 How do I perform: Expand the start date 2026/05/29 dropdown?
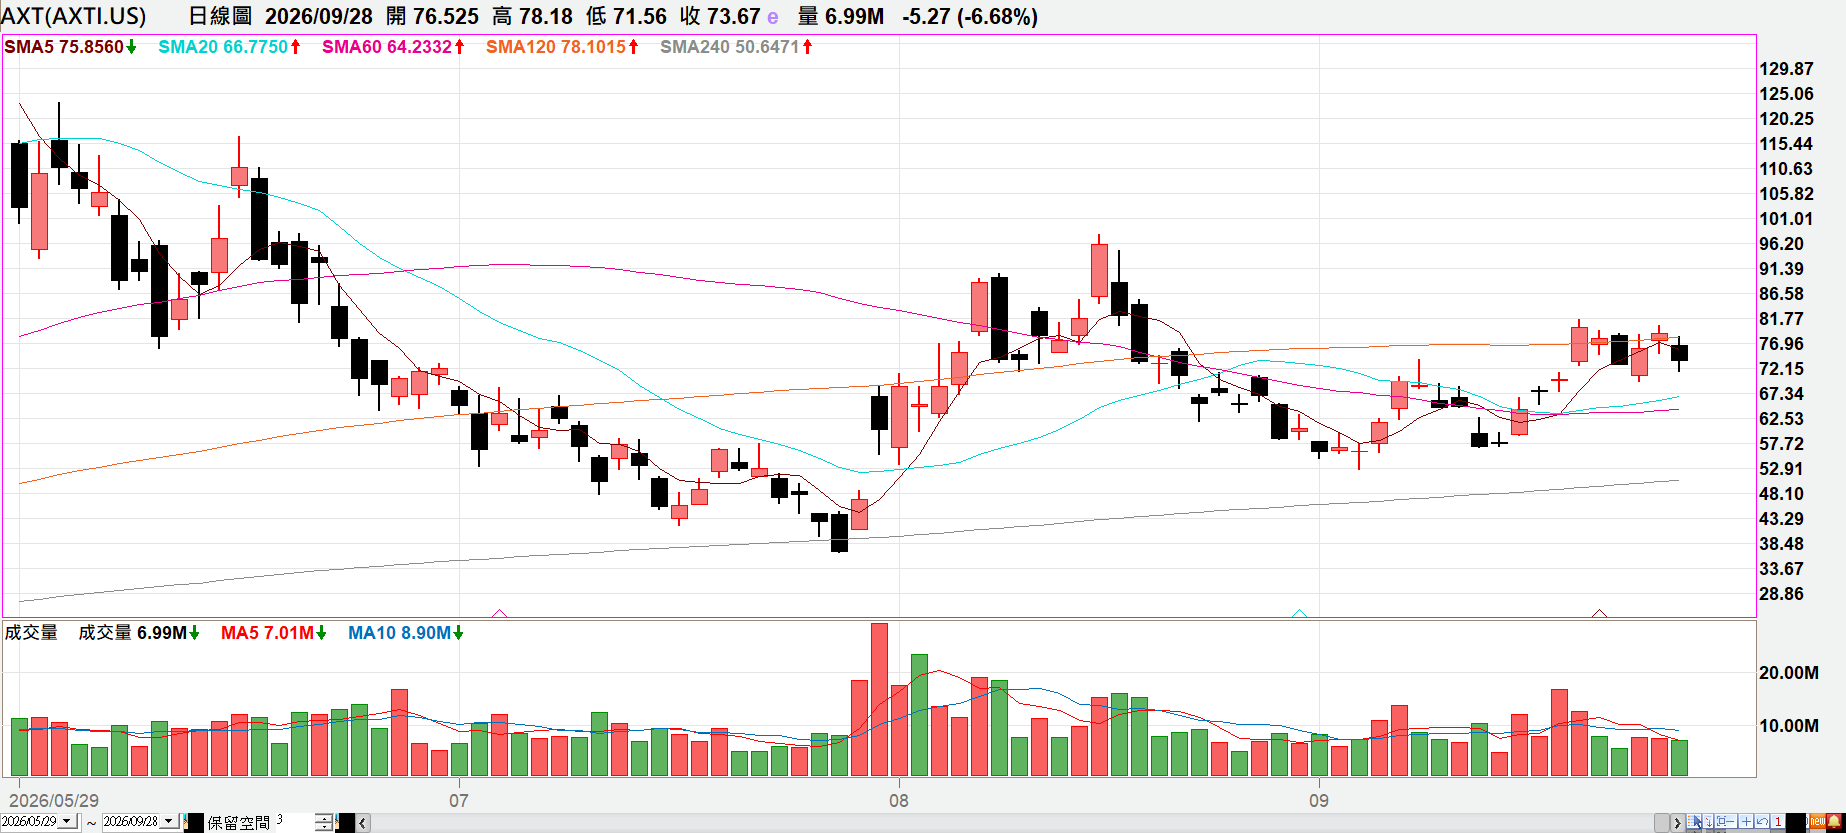pos(67,821)
